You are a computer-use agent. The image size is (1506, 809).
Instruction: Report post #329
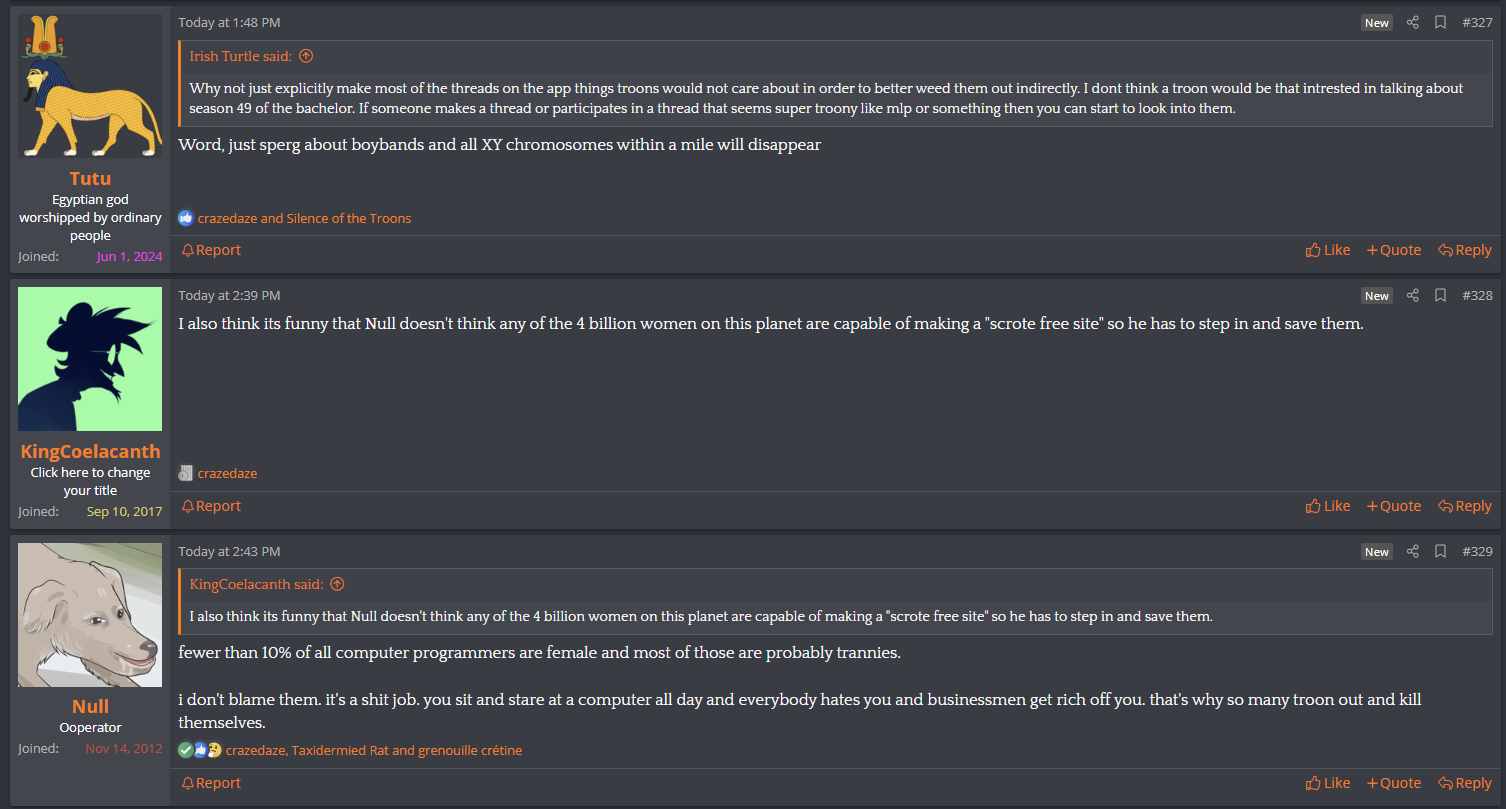pos(211,783)
